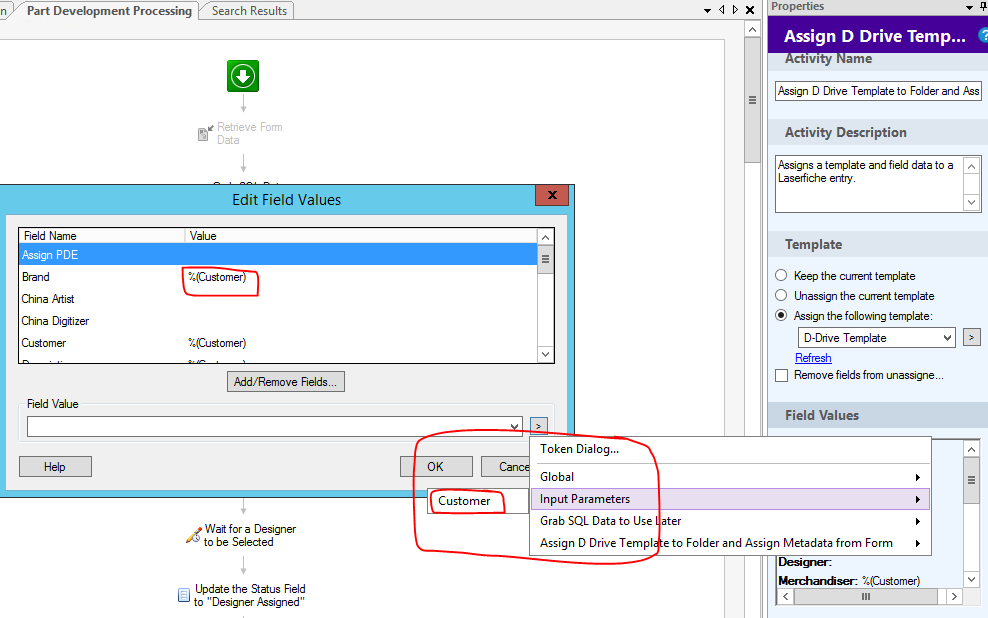
Task: Click the scroll tabs left arrow
Action: (x=721, y=10)
